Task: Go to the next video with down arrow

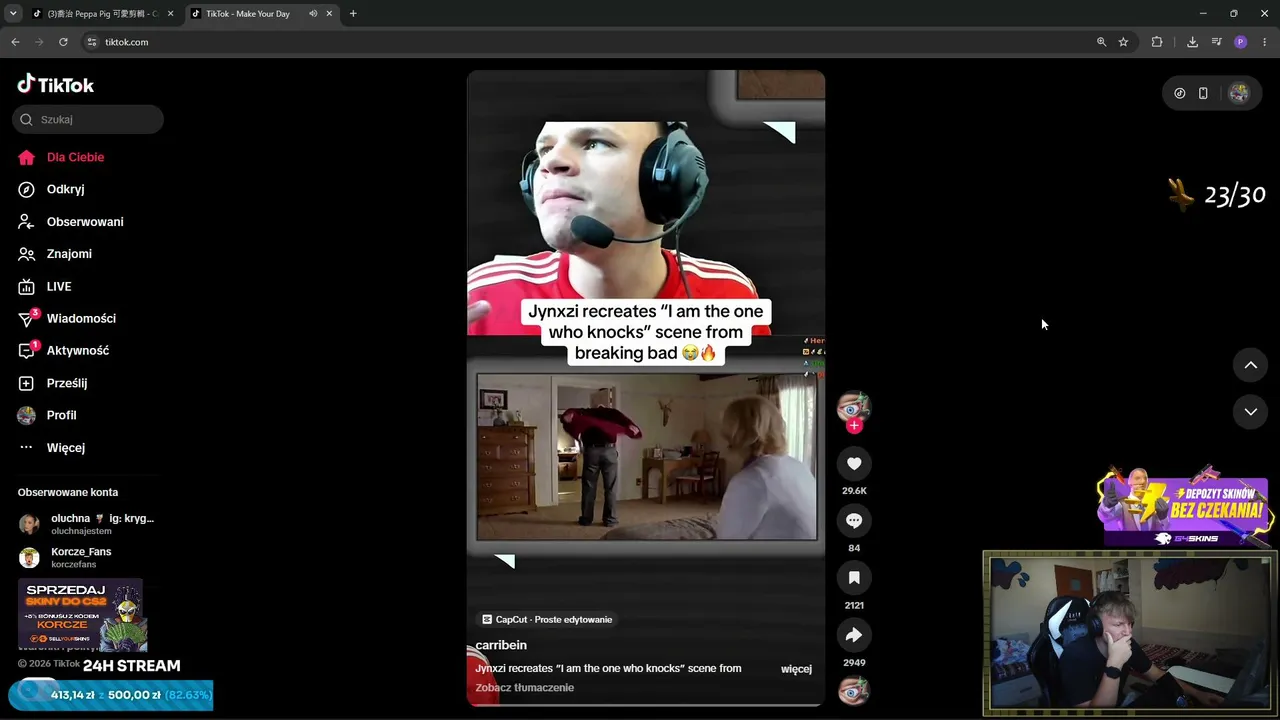Action: pos(1250,411)
